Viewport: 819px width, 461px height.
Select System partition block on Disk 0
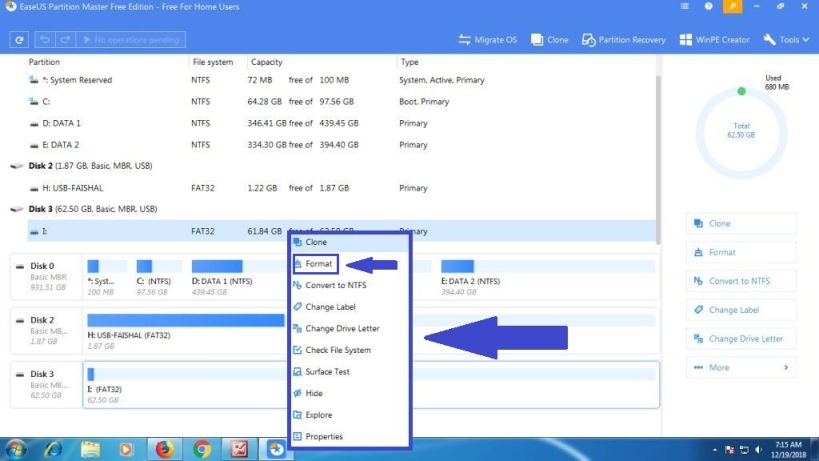(107, 277)
